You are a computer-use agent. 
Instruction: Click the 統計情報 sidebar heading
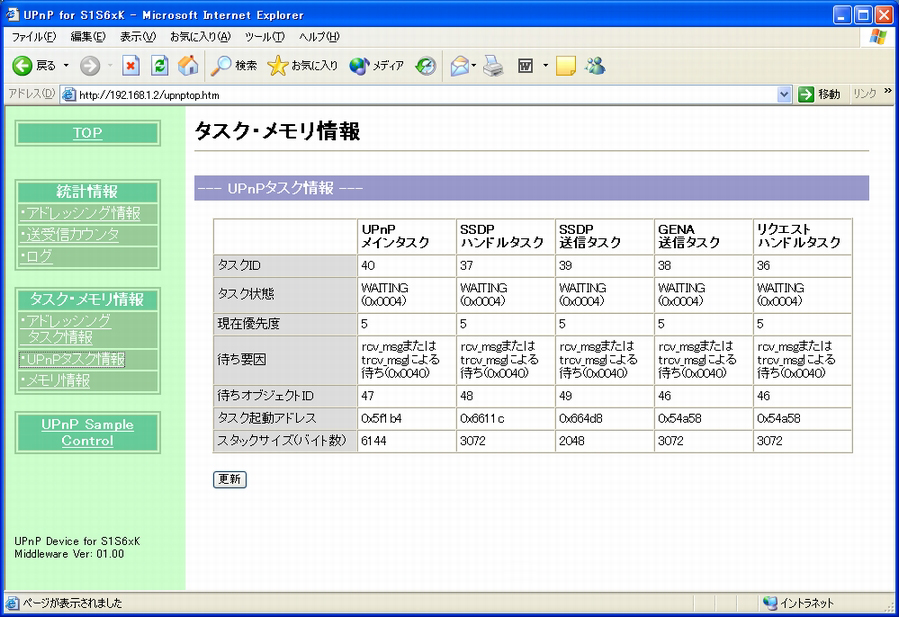point(87,192)
